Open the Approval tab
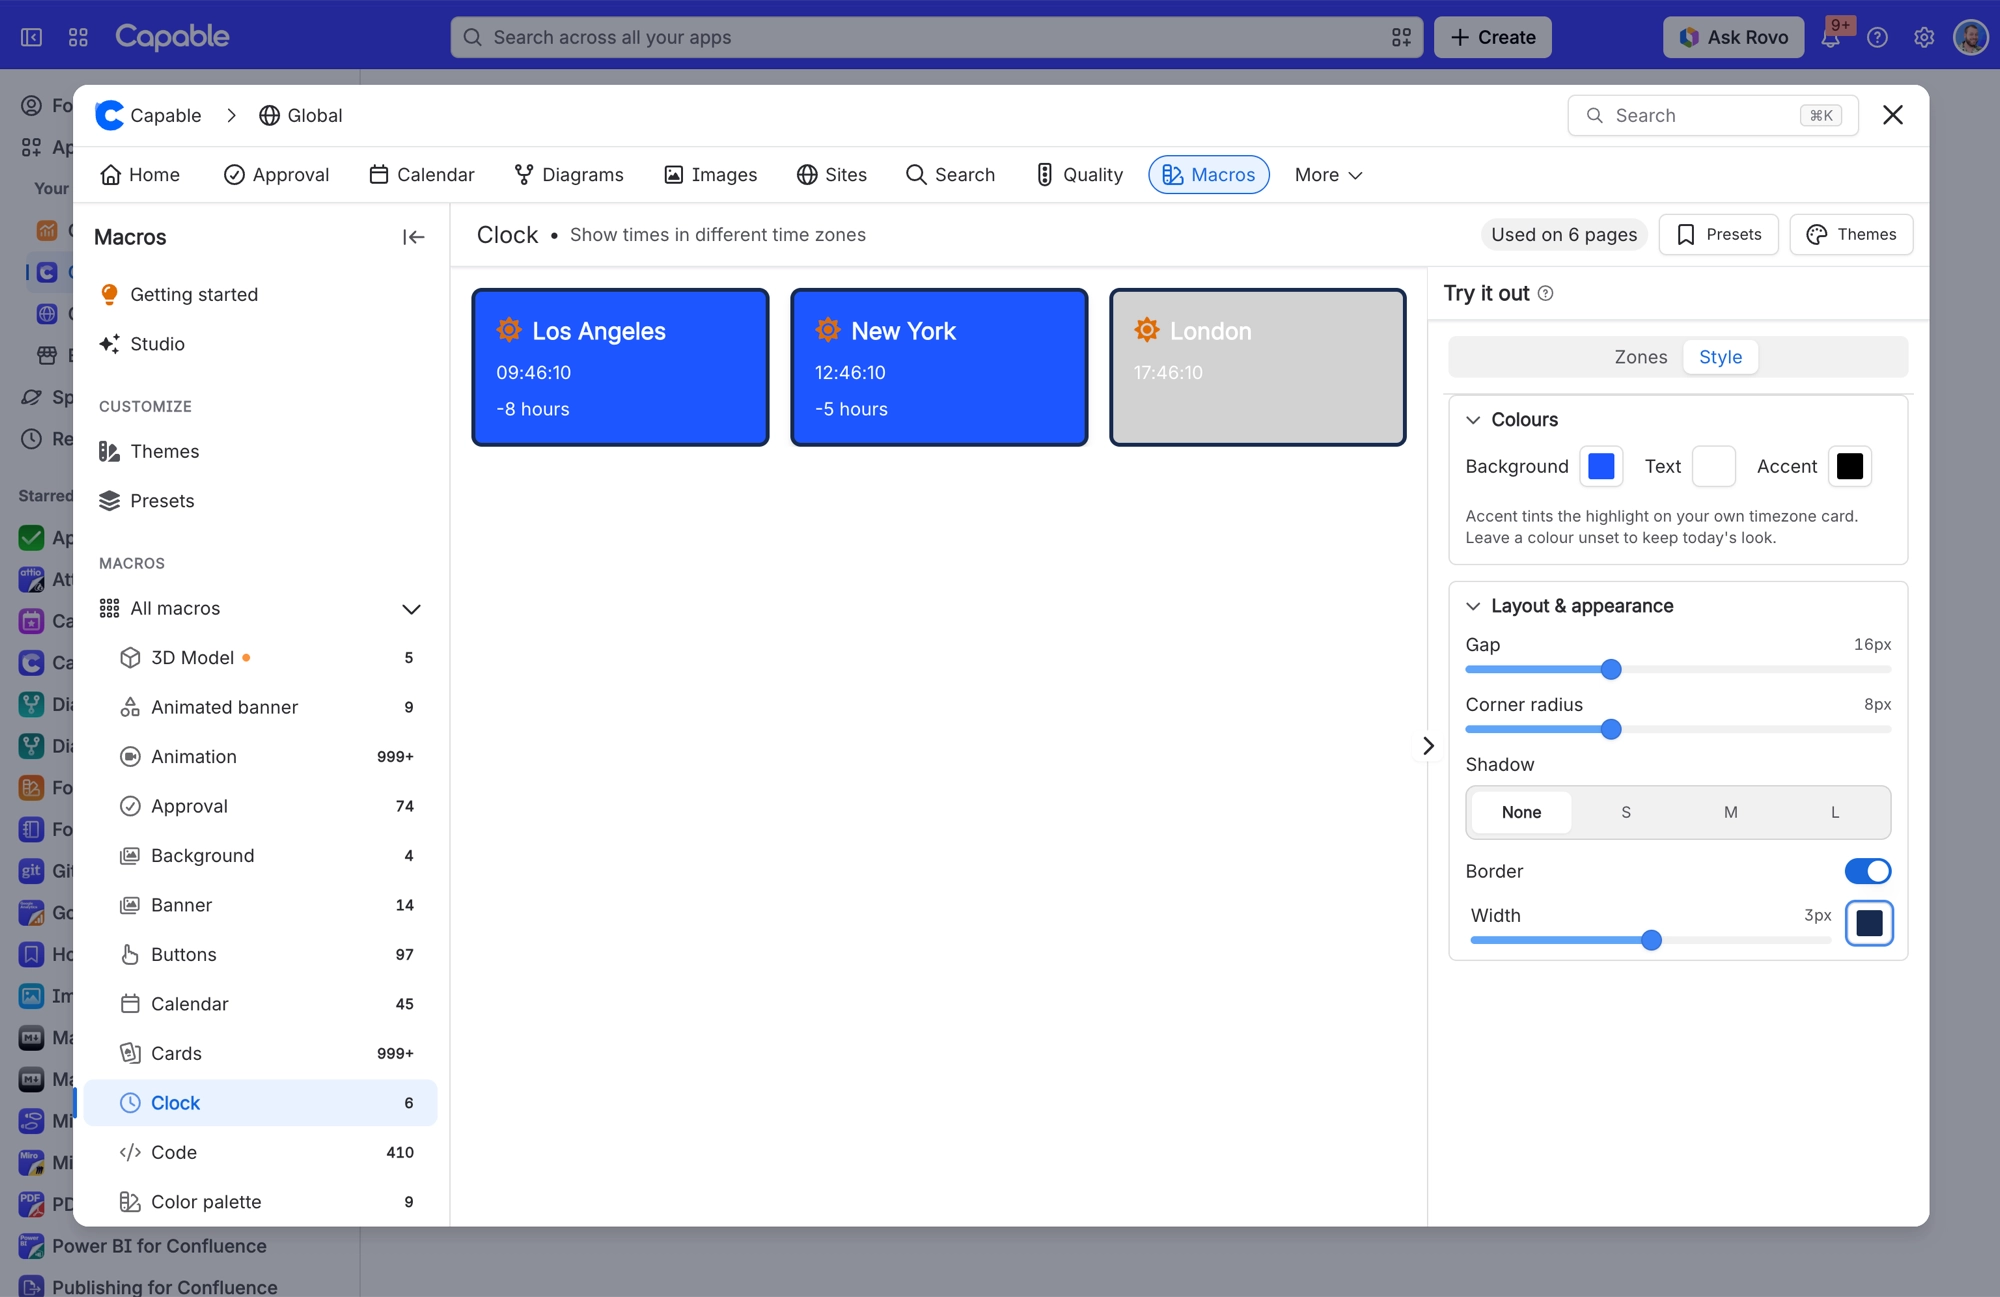 pos(276,175)
